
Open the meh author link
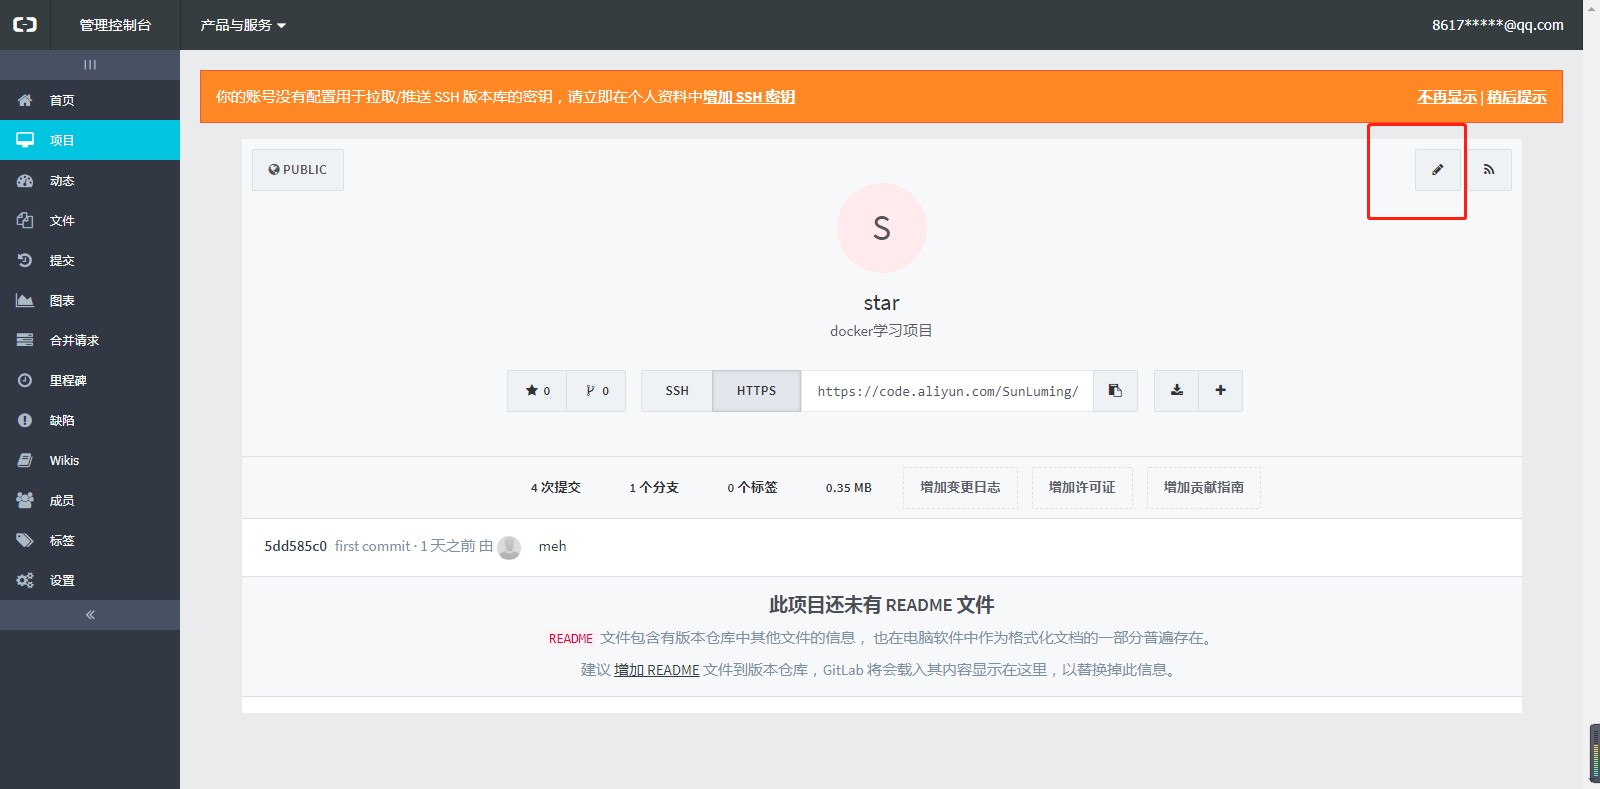pos(552,546)
